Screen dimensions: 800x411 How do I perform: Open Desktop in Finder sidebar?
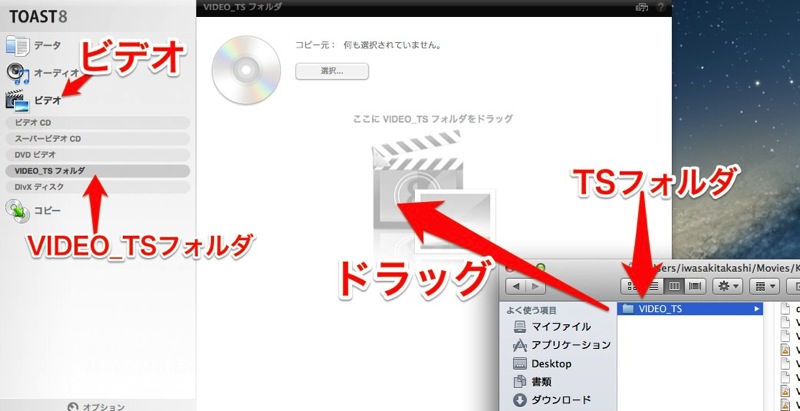point(542,364)
